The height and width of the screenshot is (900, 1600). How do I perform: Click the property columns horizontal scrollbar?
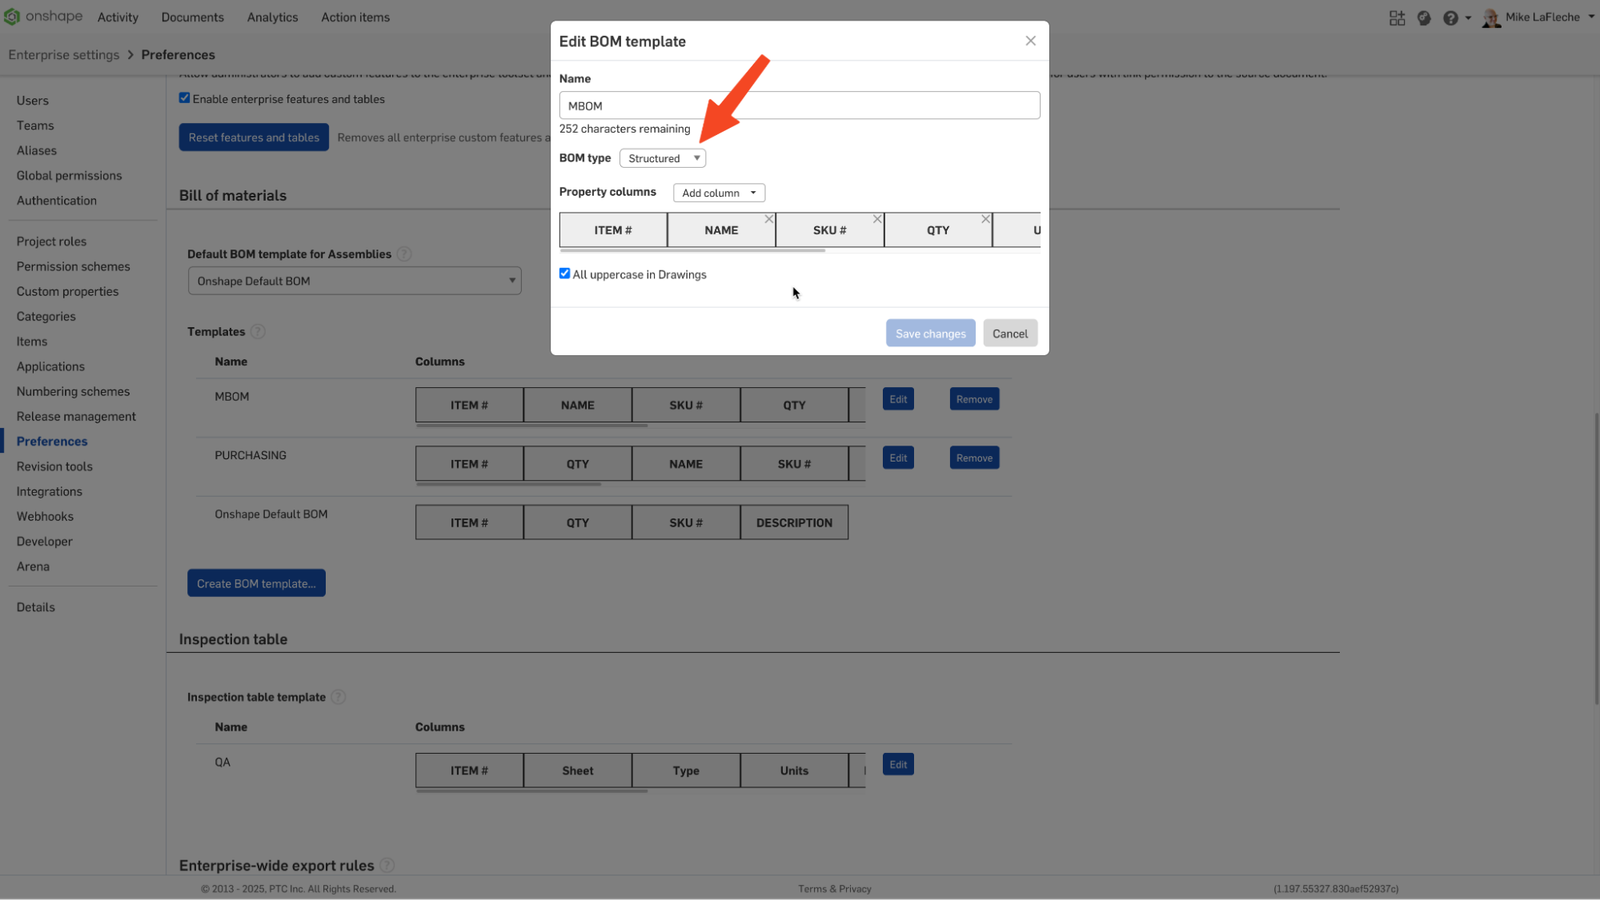click(x=692, y=250)
